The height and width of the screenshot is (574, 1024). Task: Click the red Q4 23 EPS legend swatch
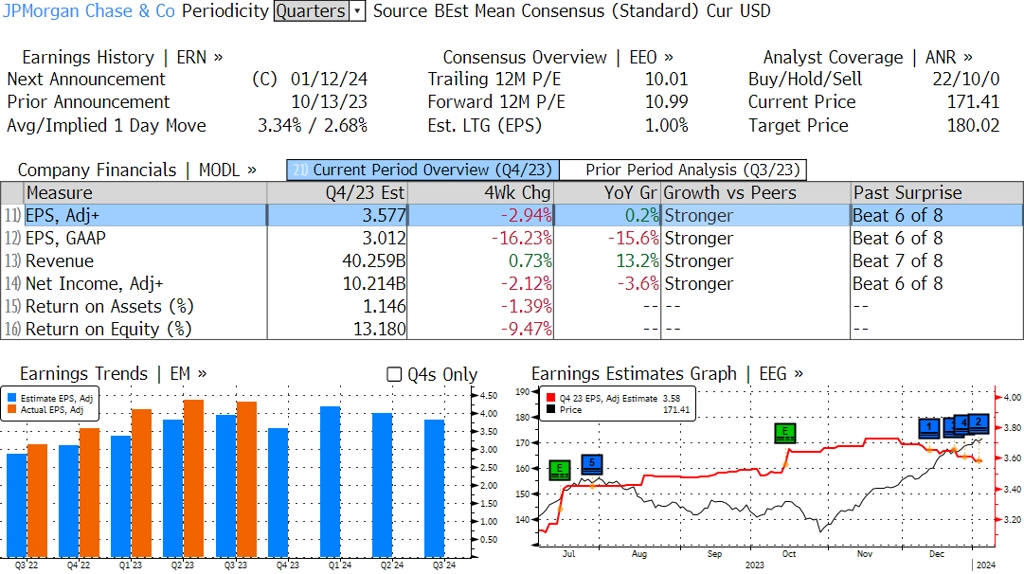551,398
